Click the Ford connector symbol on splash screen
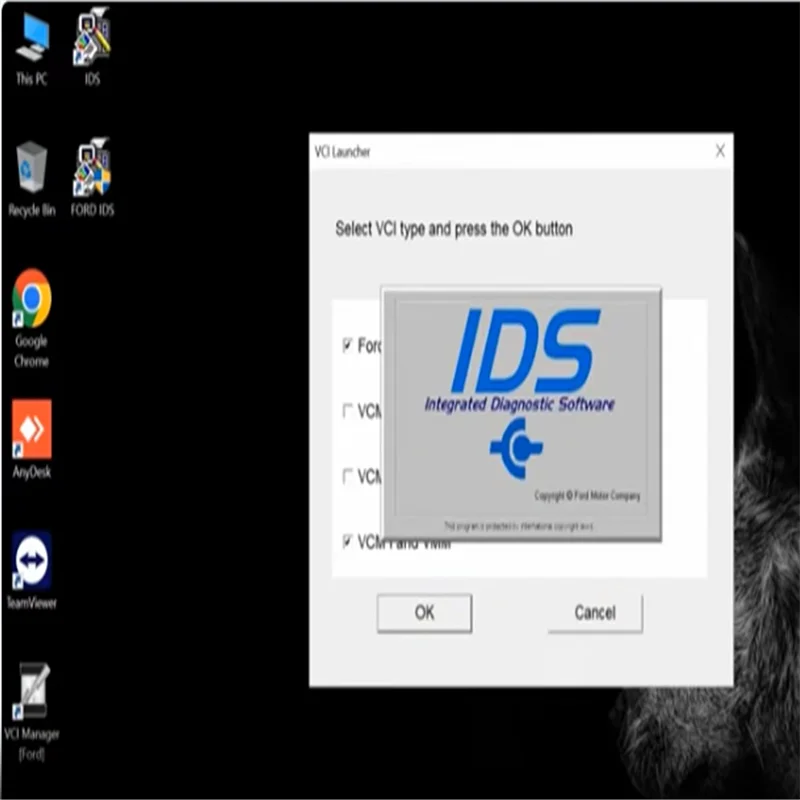 click(519, 447)
